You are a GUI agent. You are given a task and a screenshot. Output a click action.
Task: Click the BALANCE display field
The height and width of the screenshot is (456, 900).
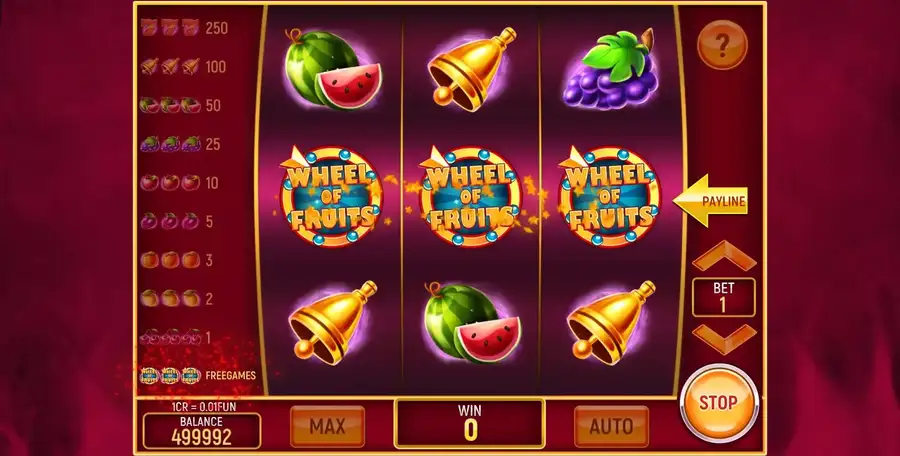[x=201, y=431]
